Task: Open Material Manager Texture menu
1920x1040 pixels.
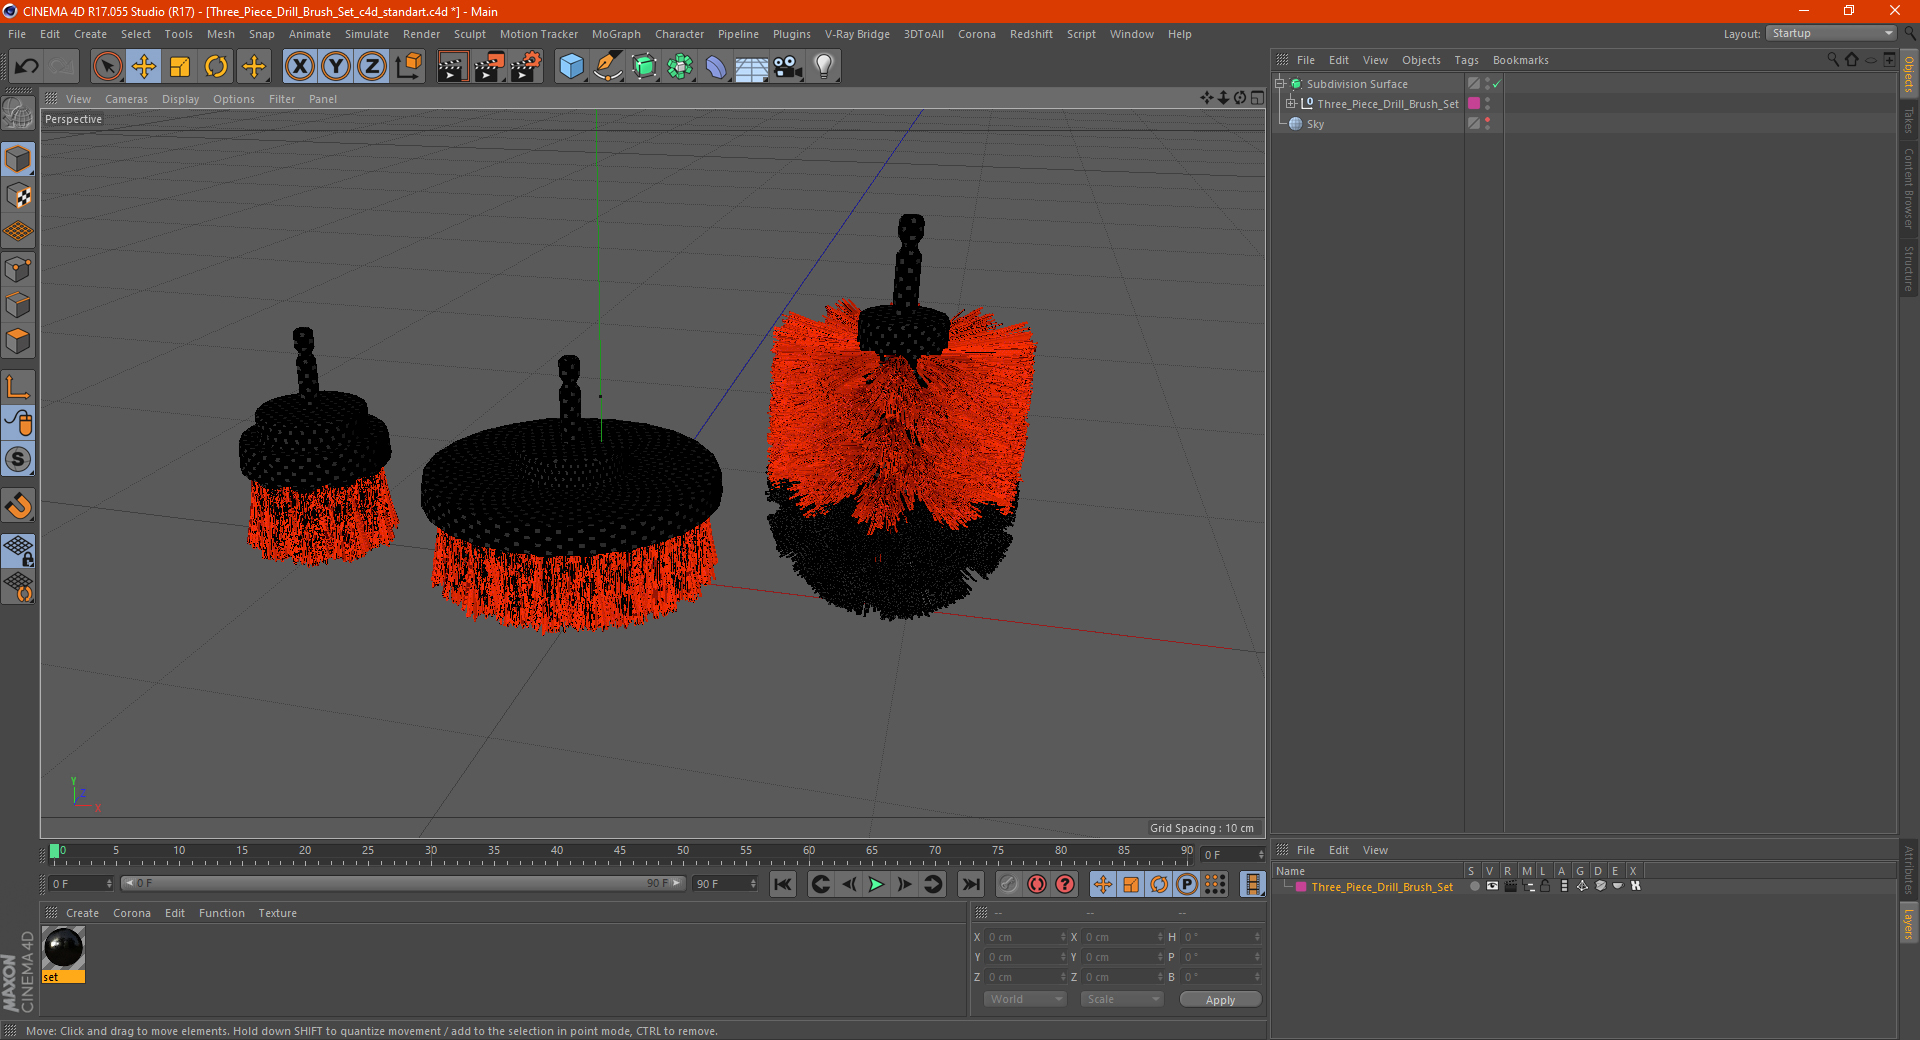Action: coord(277,913)
